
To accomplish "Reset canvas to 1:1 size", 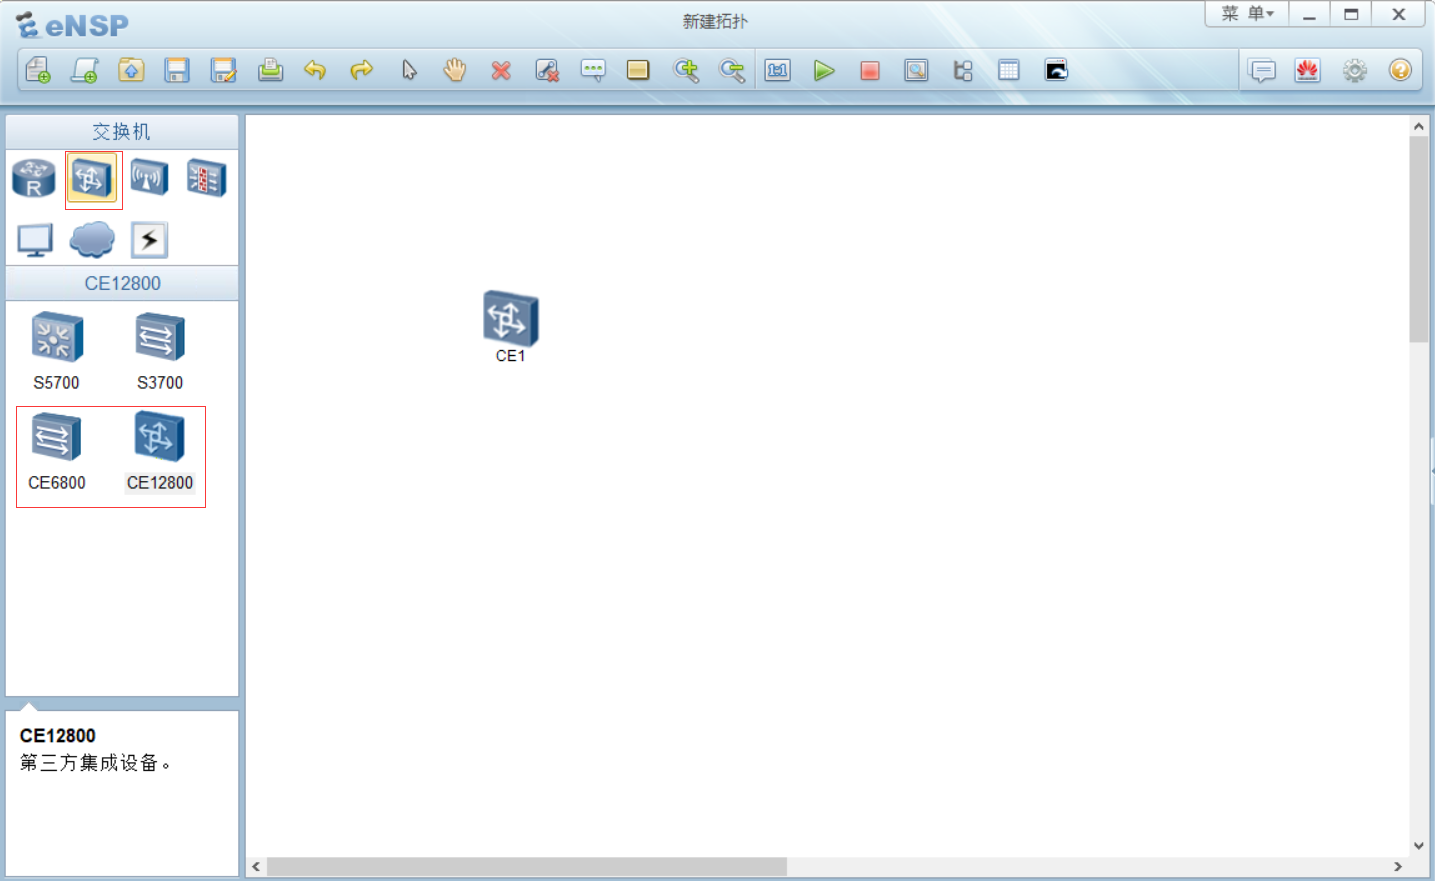I will [x=778, y=70].
